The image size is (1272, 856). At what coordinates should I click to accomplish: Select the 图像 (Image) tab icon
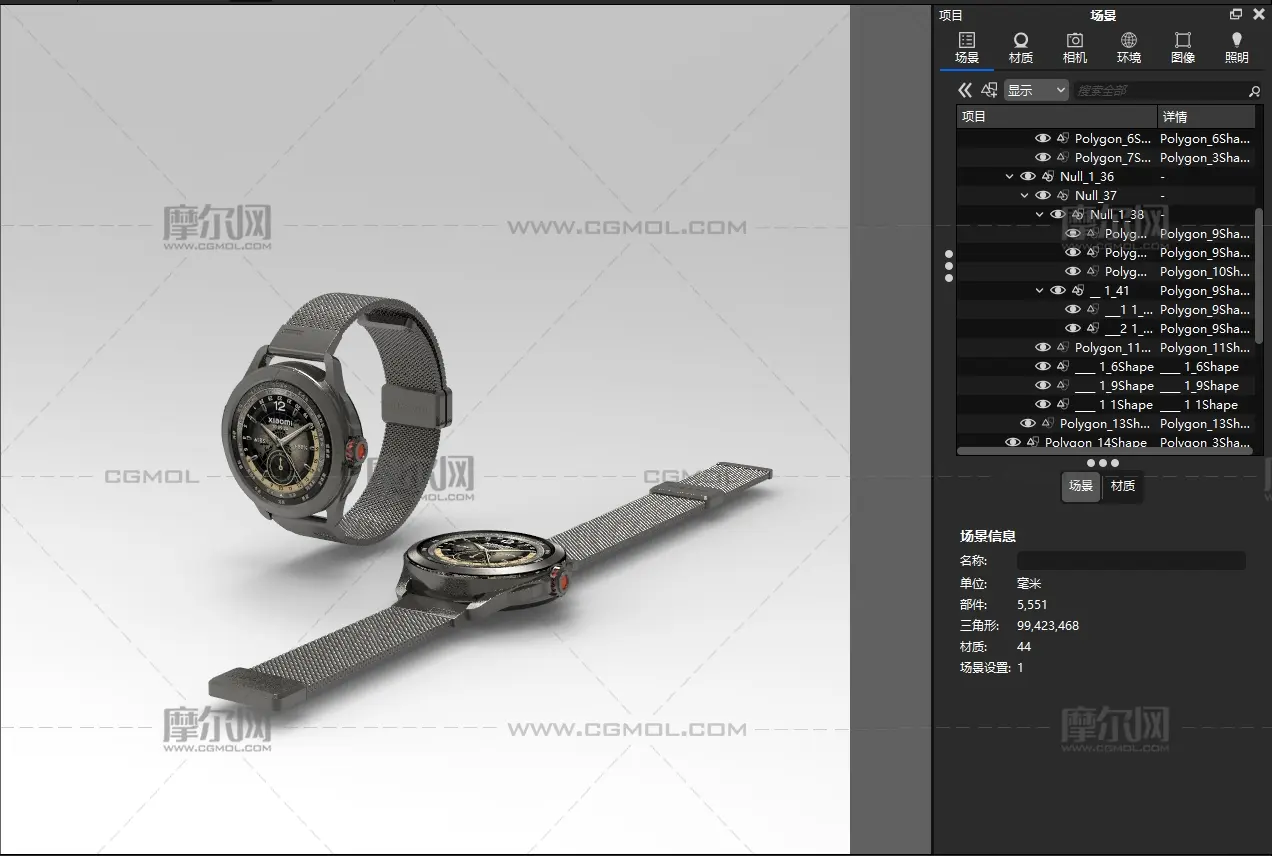pyautogui.click(x=1183, y=47)
